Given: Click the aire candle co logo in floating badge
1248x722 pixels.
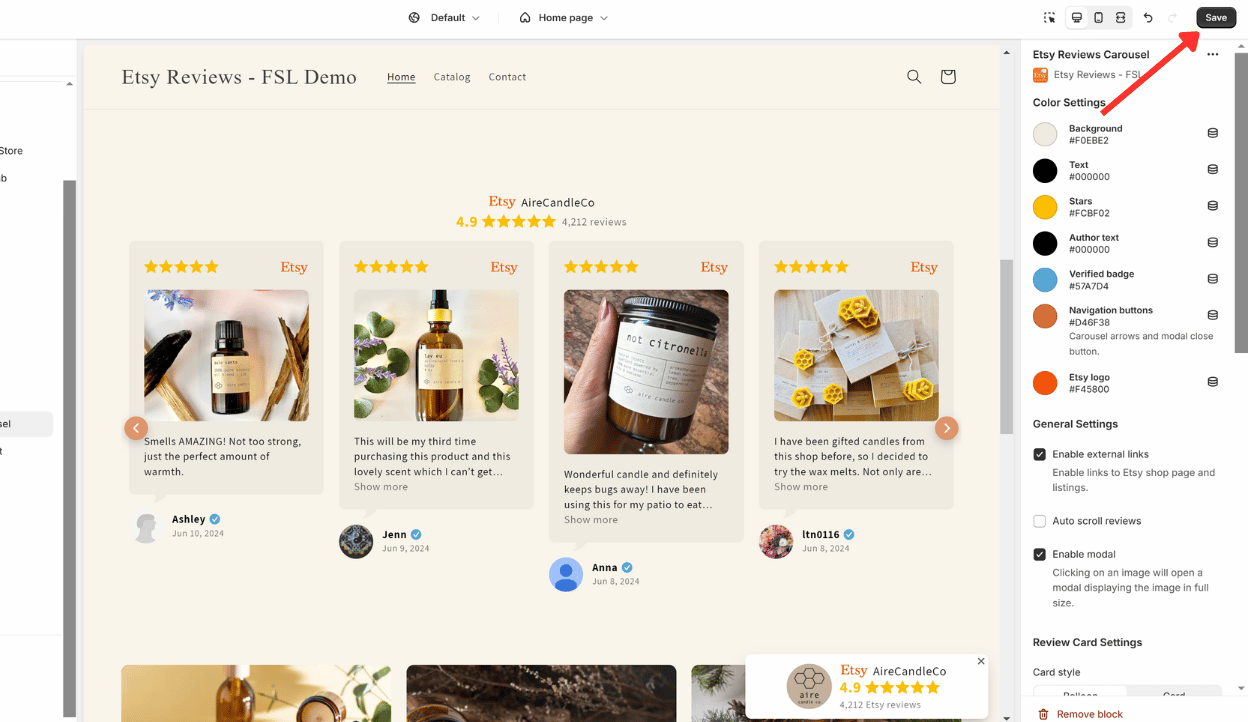Looking at the screenshot, I should pos(809,687).
